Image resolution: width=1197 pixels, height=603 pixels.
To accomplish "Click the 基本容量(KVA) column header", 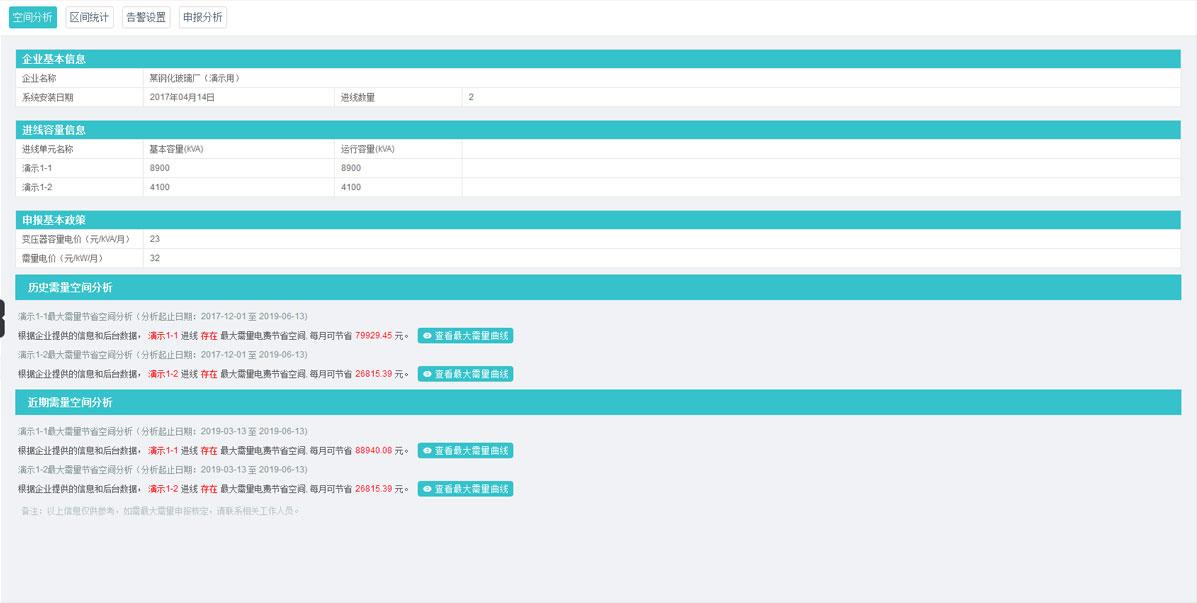I will tap(176, 149).
